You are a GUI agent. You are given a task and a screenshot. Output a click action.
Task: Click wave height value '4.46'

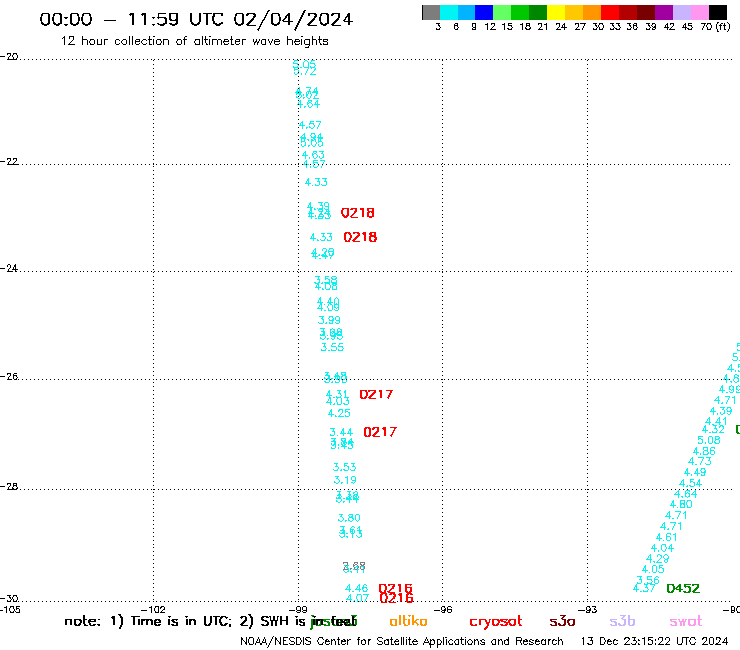[356, 588]
